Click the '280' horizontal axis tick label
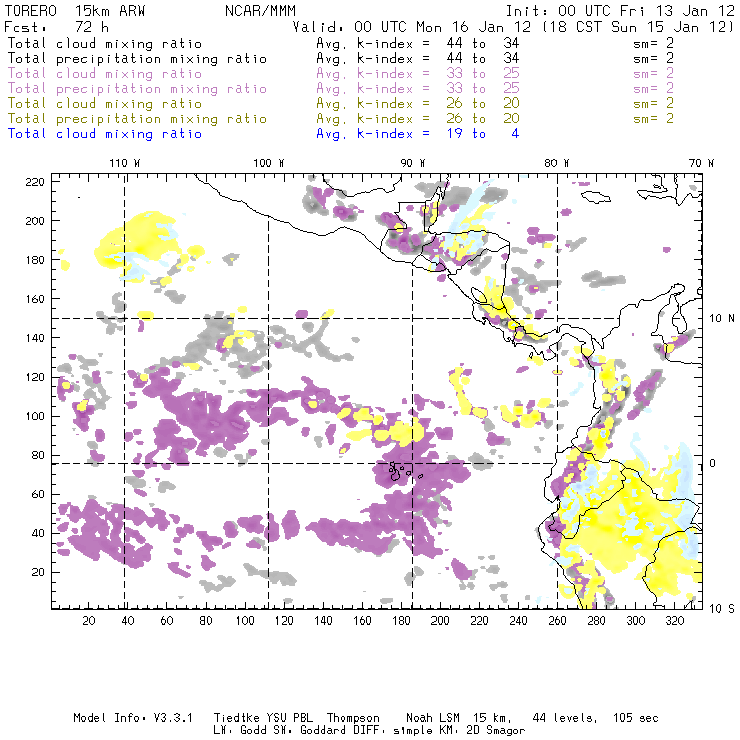This screenshot has width=740, height=740. pos(596,621)
